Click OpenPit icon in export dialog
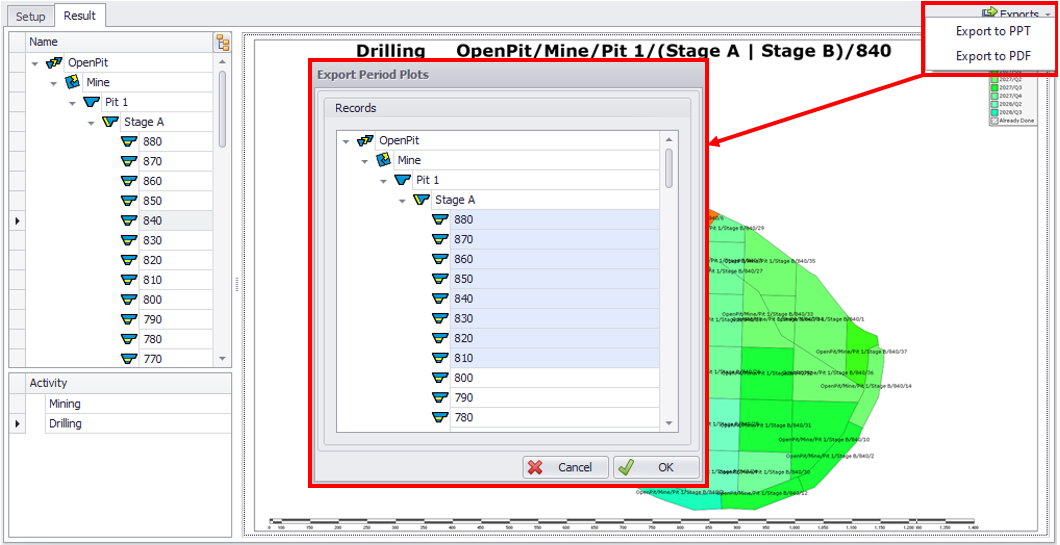The width and height of the screenshot is (1060, 545). point(365,141)
